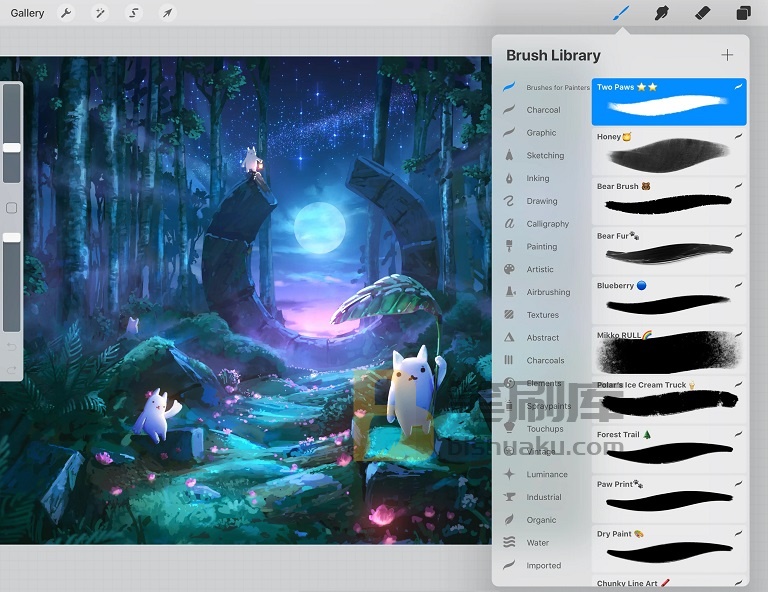Adjust the brush size slider handle
The width and height of the screenshot is (768, 592).
(12, 147)
